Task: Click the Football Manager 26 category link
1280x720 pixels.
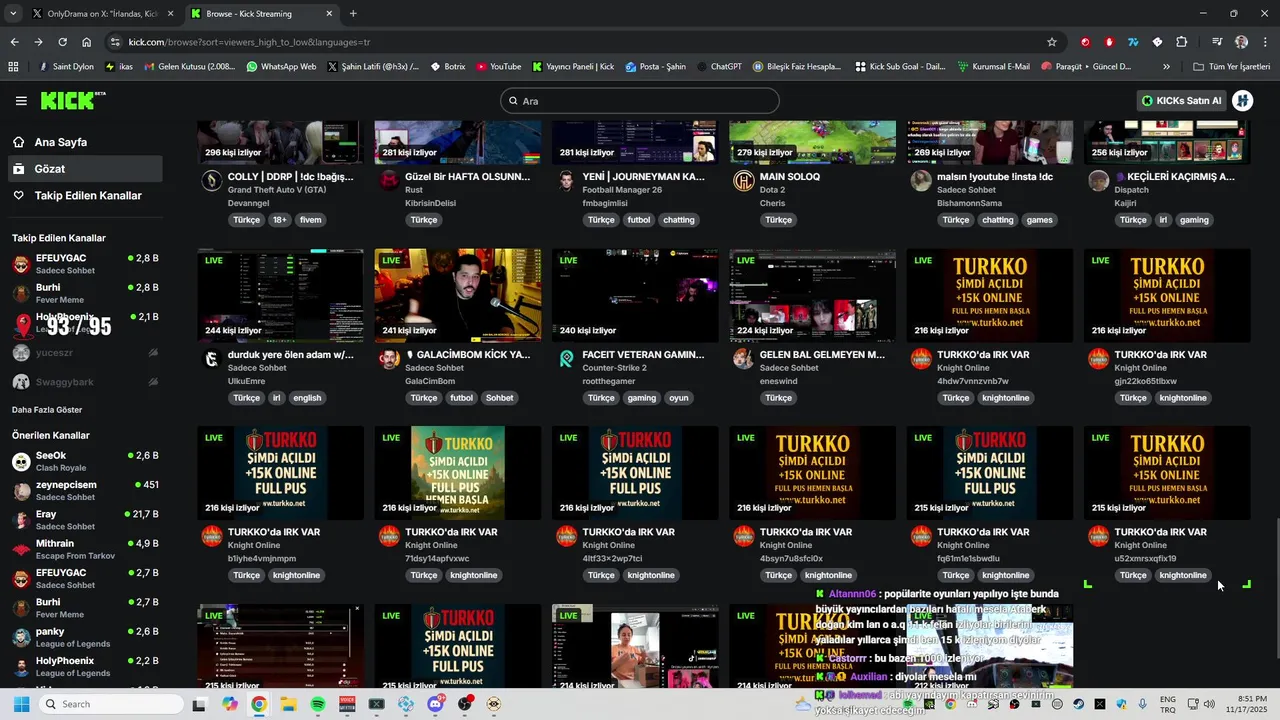Action: (x=622, y=190)
